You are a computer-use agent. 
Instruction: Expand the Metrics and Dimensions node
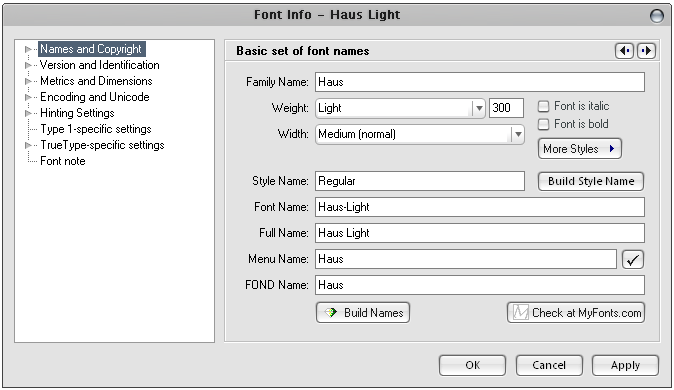pos(28,81)
